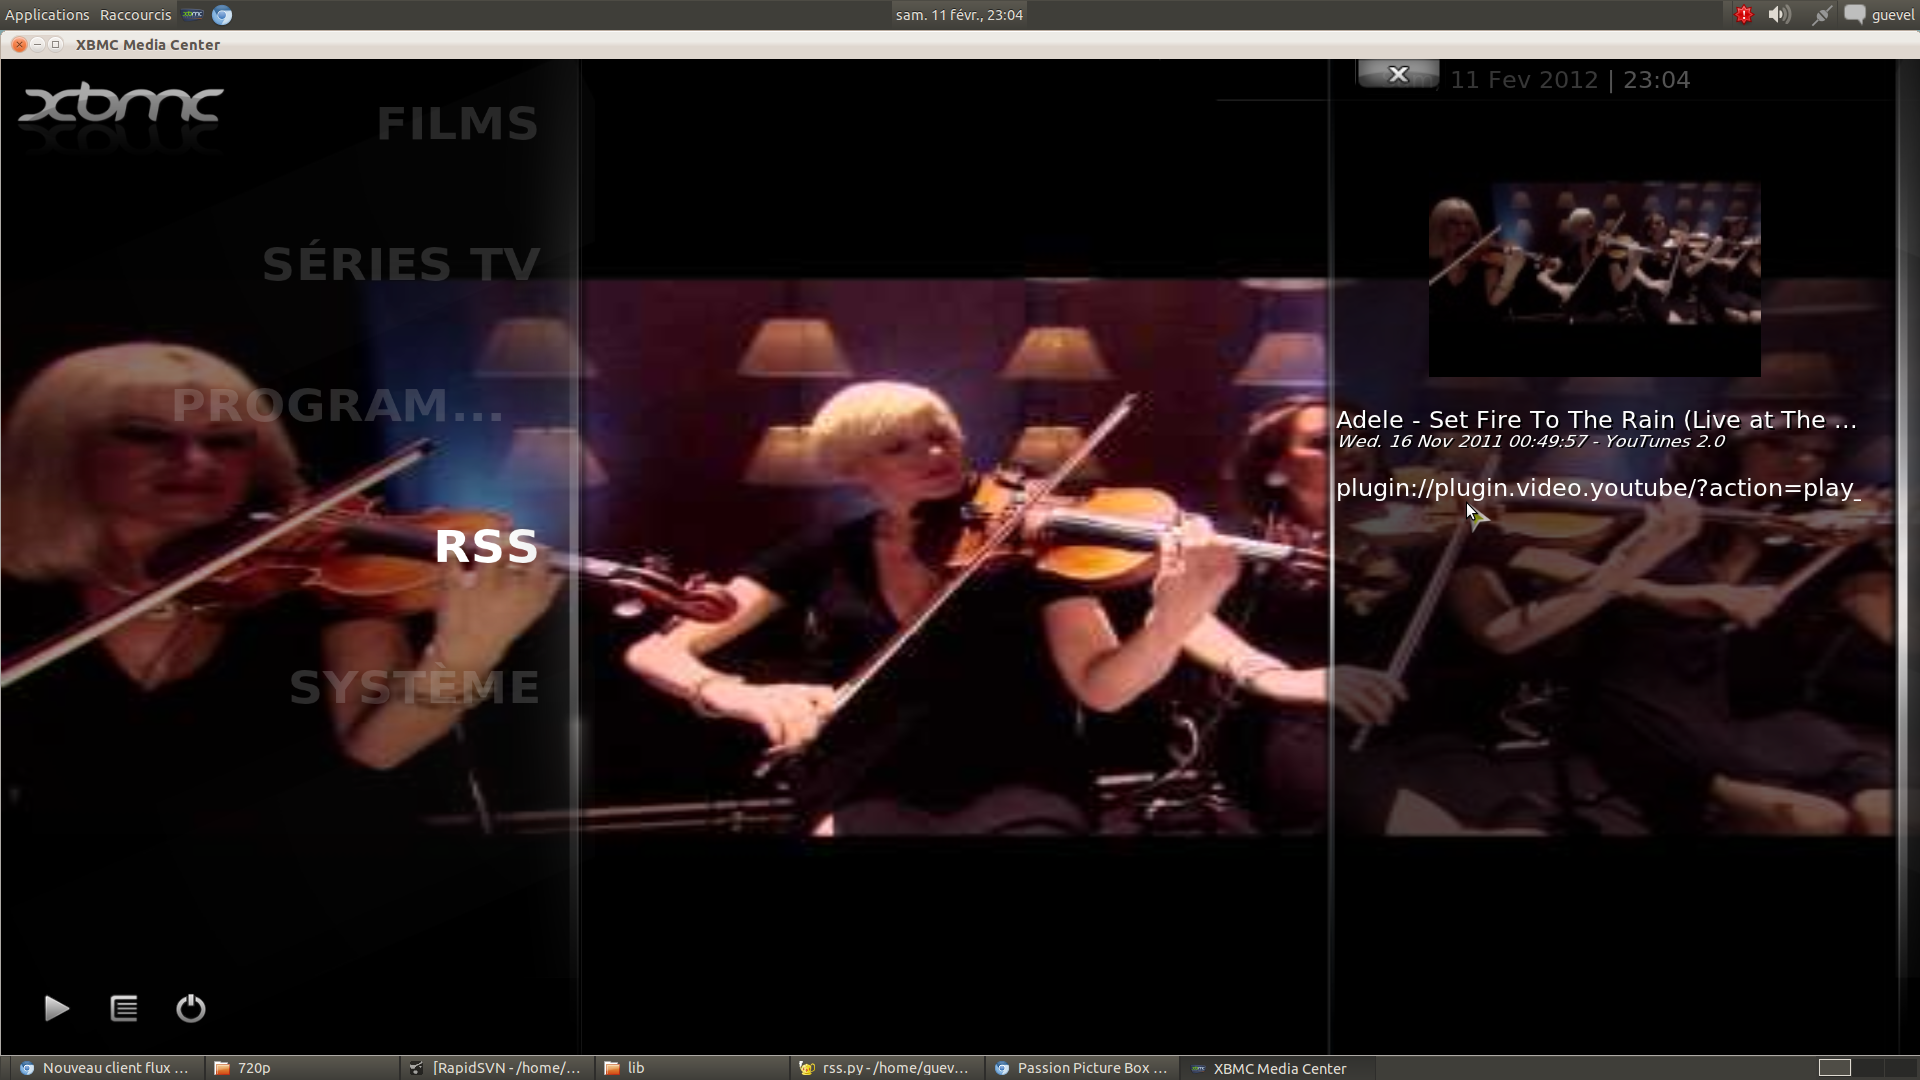Click the XBMC launcher icon in top panel
The height and width of the screenshot is (1080, 1920).
pos(193,15)
